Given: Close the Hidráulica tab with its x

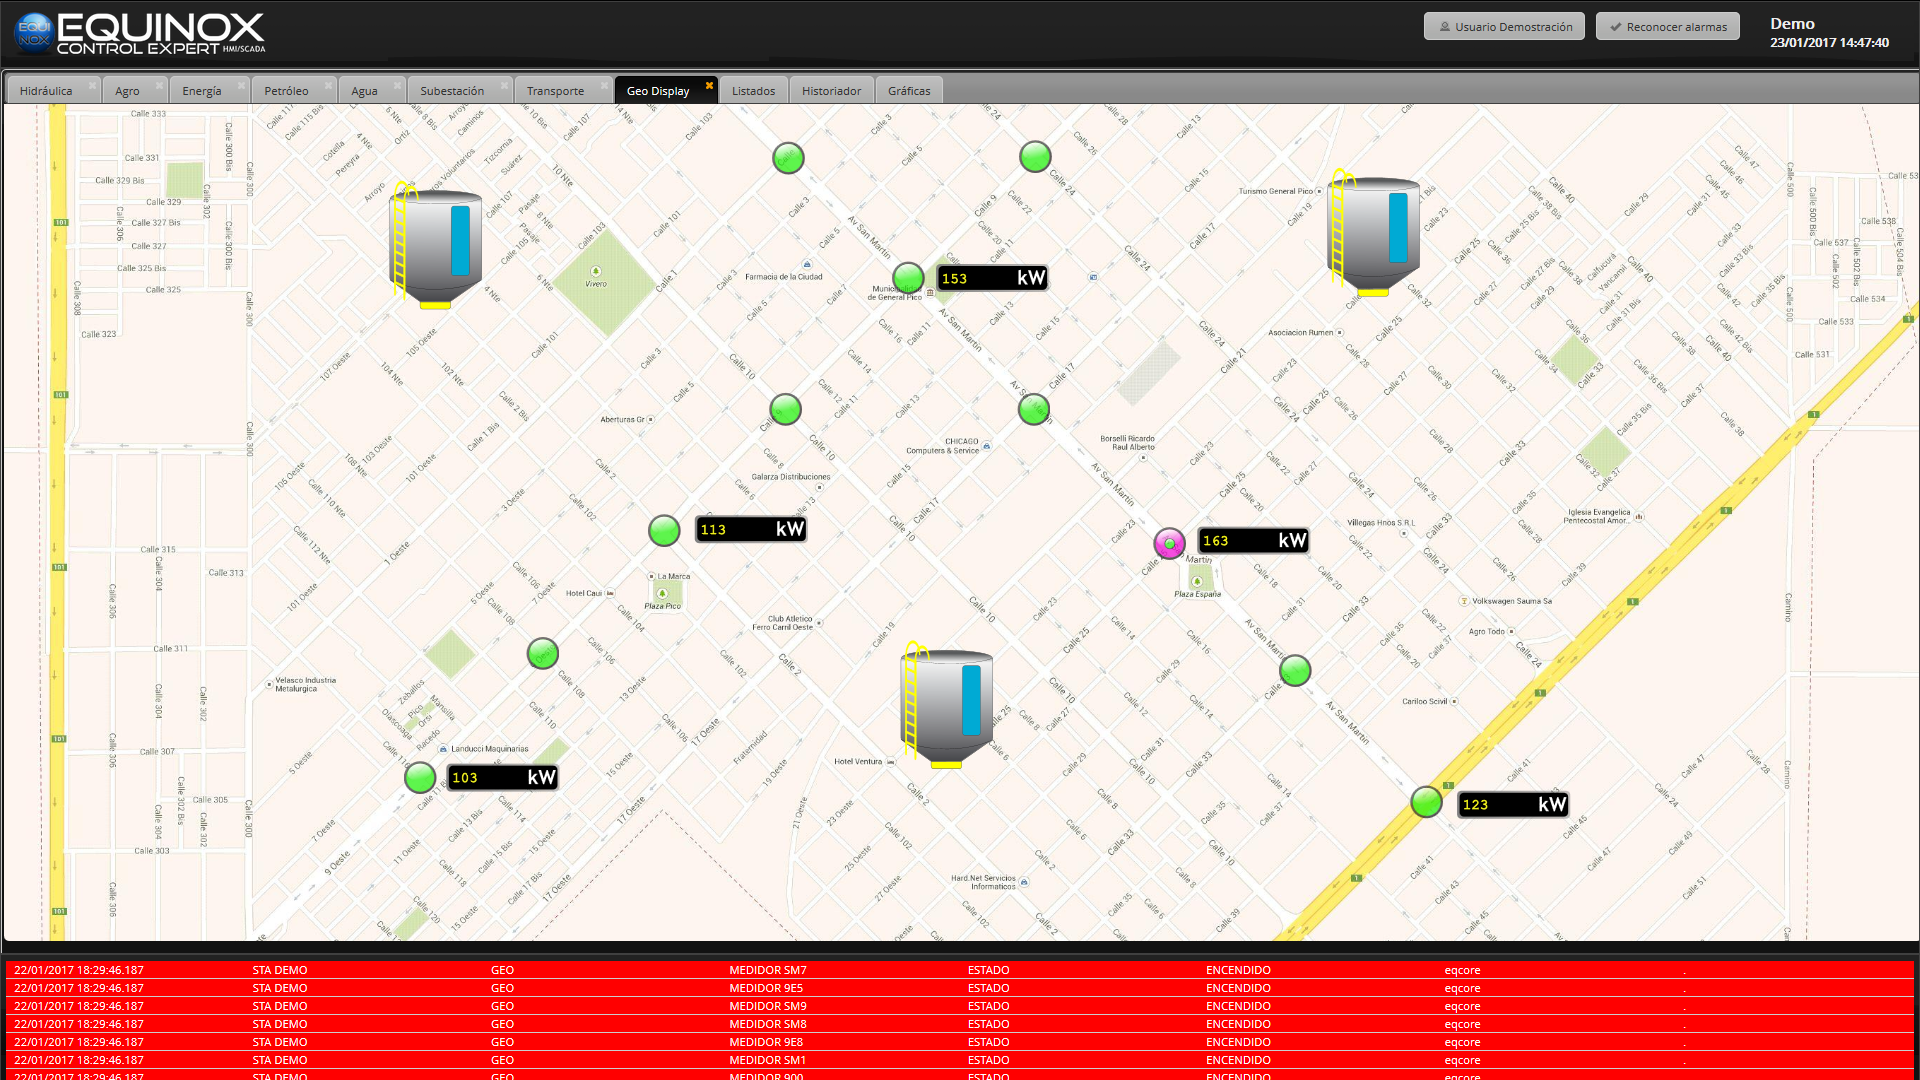Looking at the screenshot, I should (x=92, y=86).
